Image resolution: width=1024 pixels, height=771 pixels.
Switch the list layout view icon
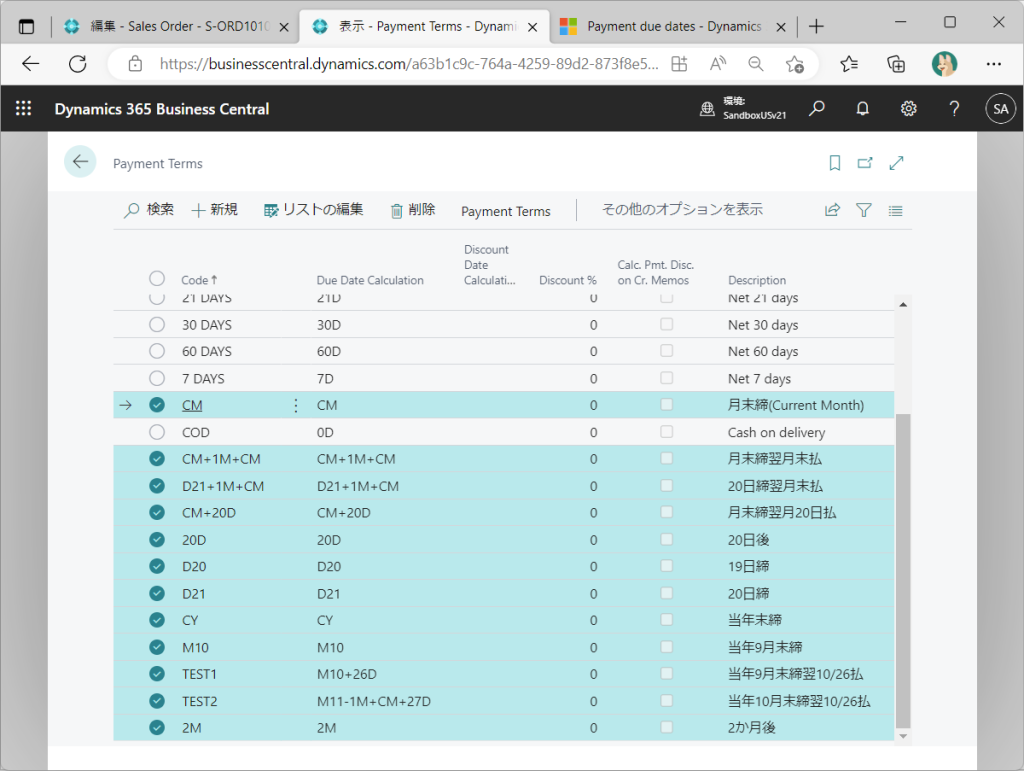(x=895, y=210)
